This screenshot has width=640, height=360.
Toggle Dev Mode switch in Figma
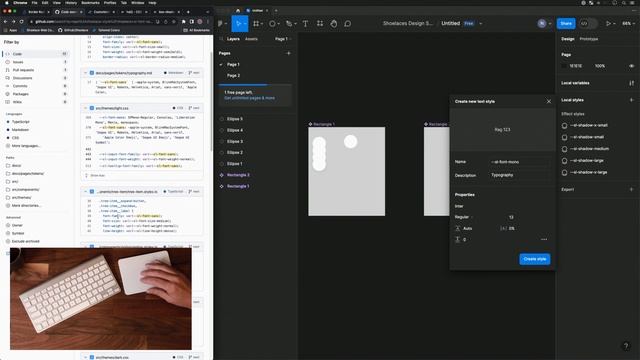(x=588, y=24)
